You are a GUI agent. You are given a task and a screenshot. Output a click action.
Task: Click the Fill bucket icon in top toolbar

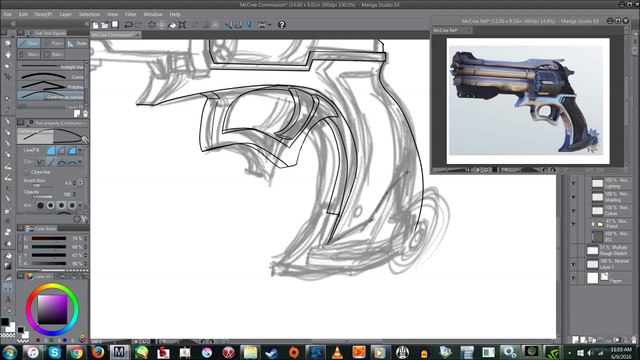[172, 25]
